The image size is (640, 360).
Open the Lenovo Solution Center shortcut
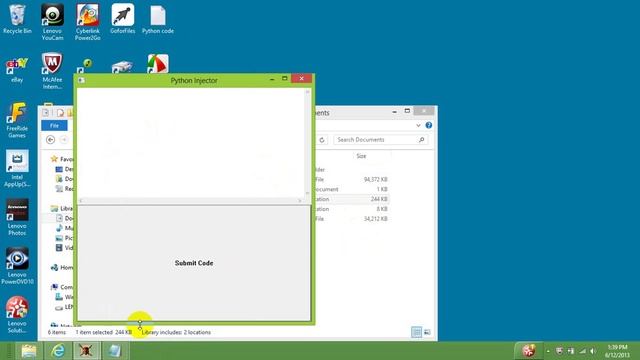point(17,314)
